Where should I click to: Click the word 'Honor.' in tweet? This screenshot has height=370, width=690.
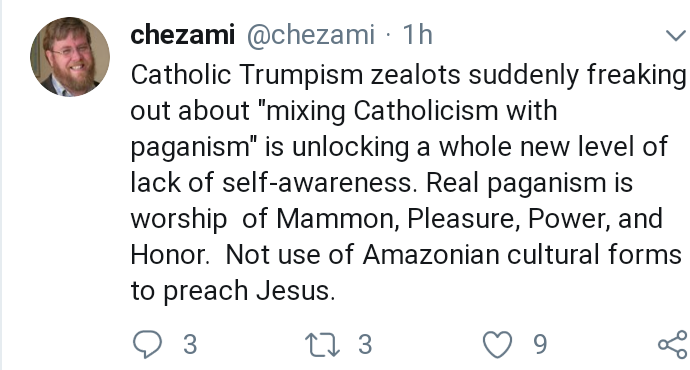[170, 254]
